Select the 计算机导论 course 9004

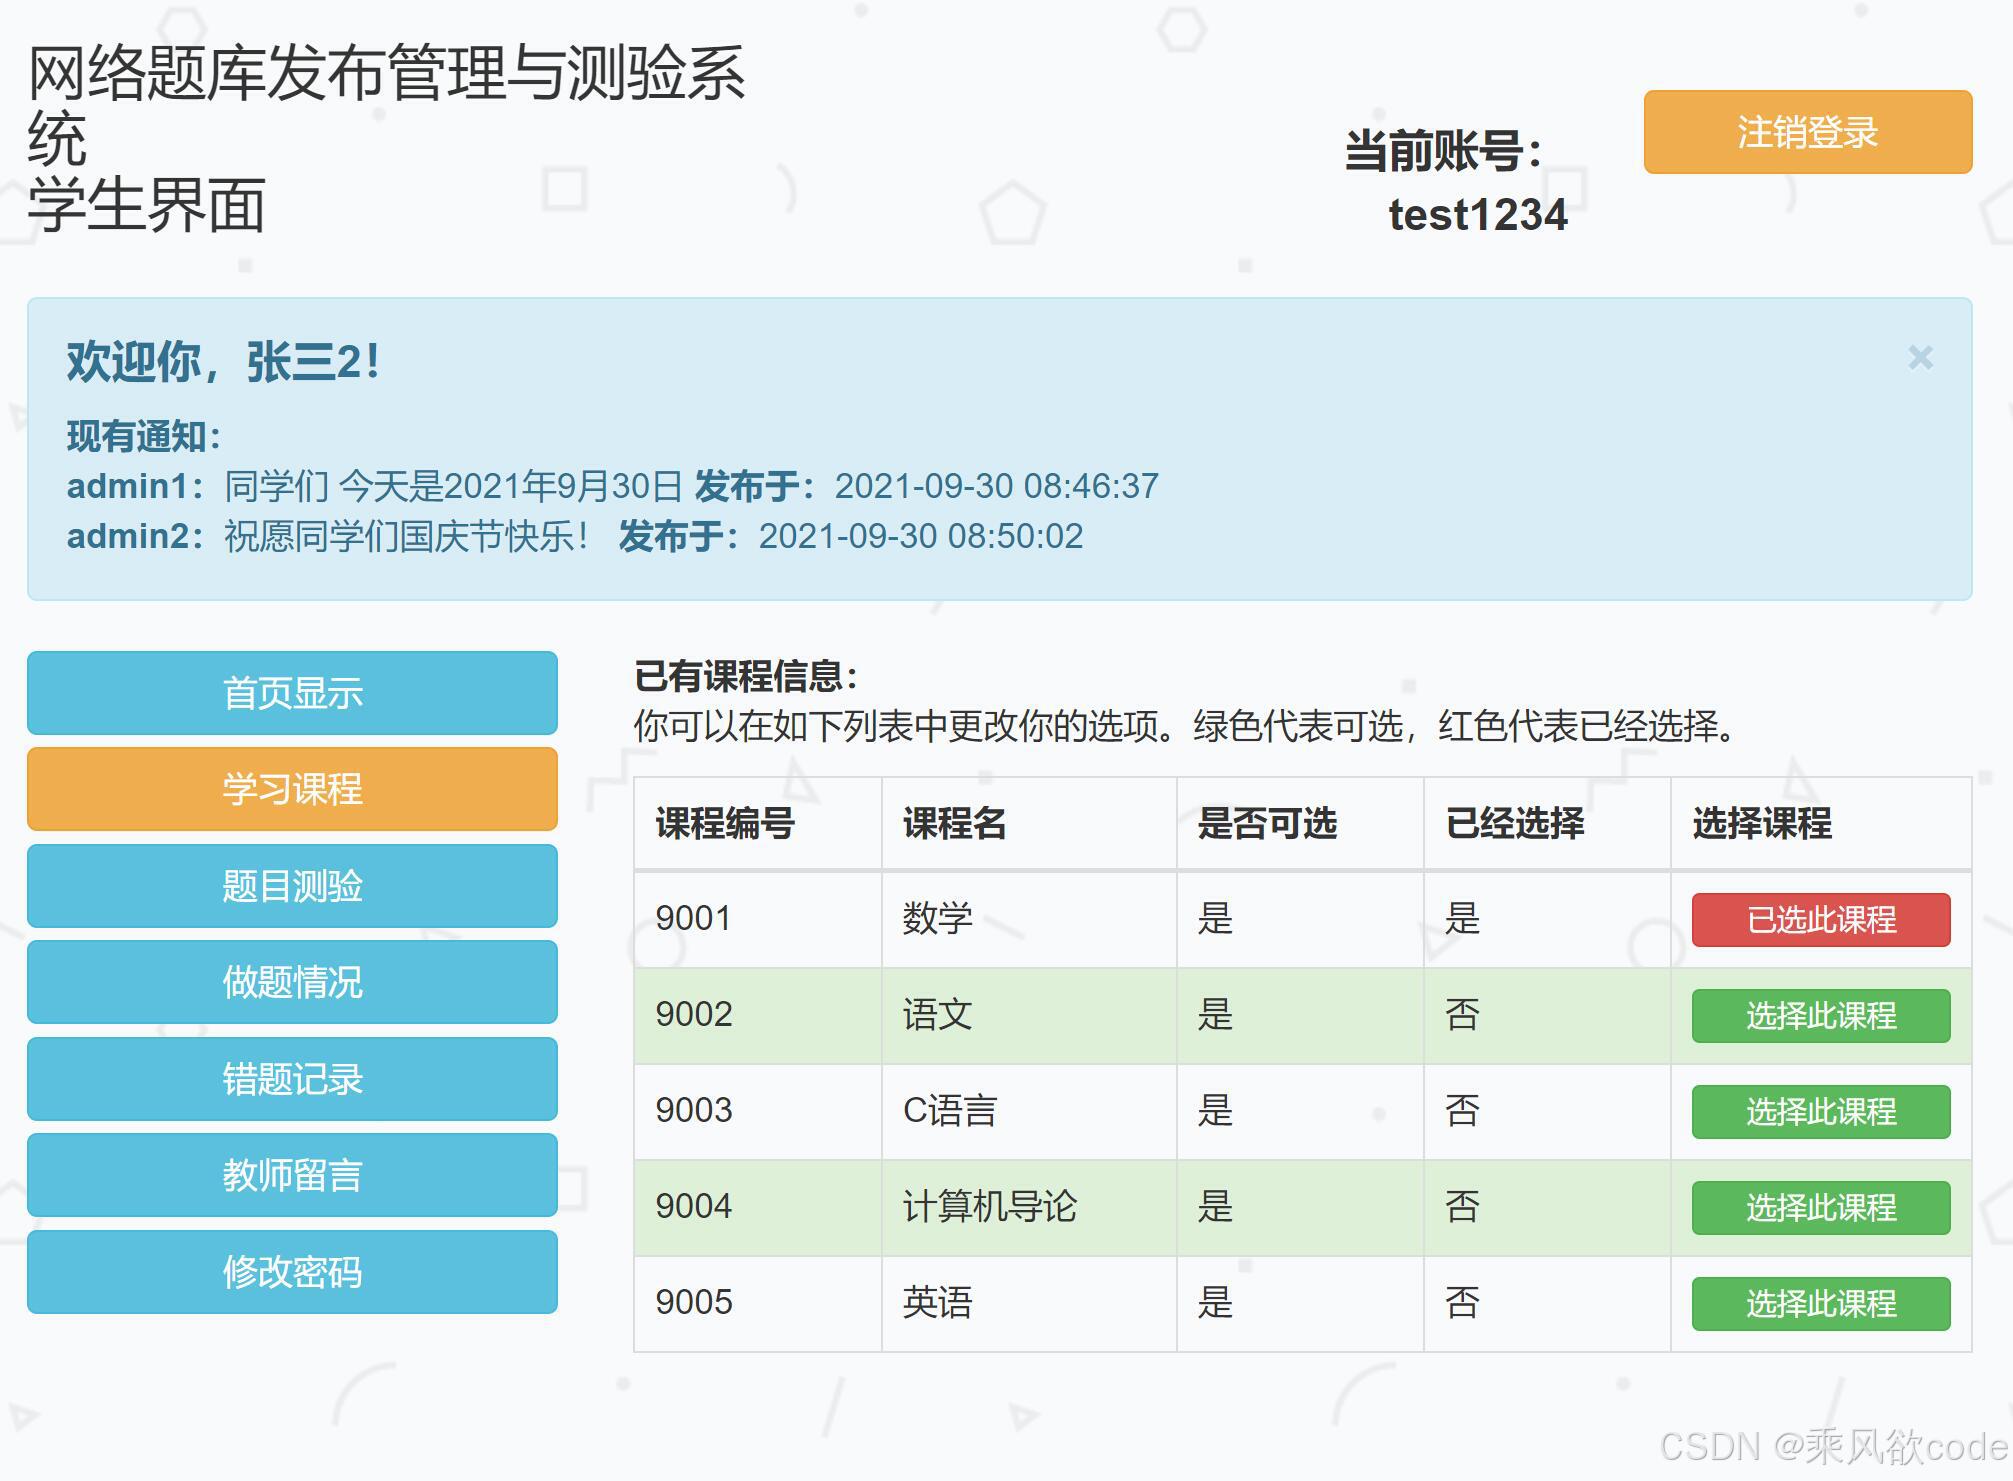click(x=1820, y=1208)
